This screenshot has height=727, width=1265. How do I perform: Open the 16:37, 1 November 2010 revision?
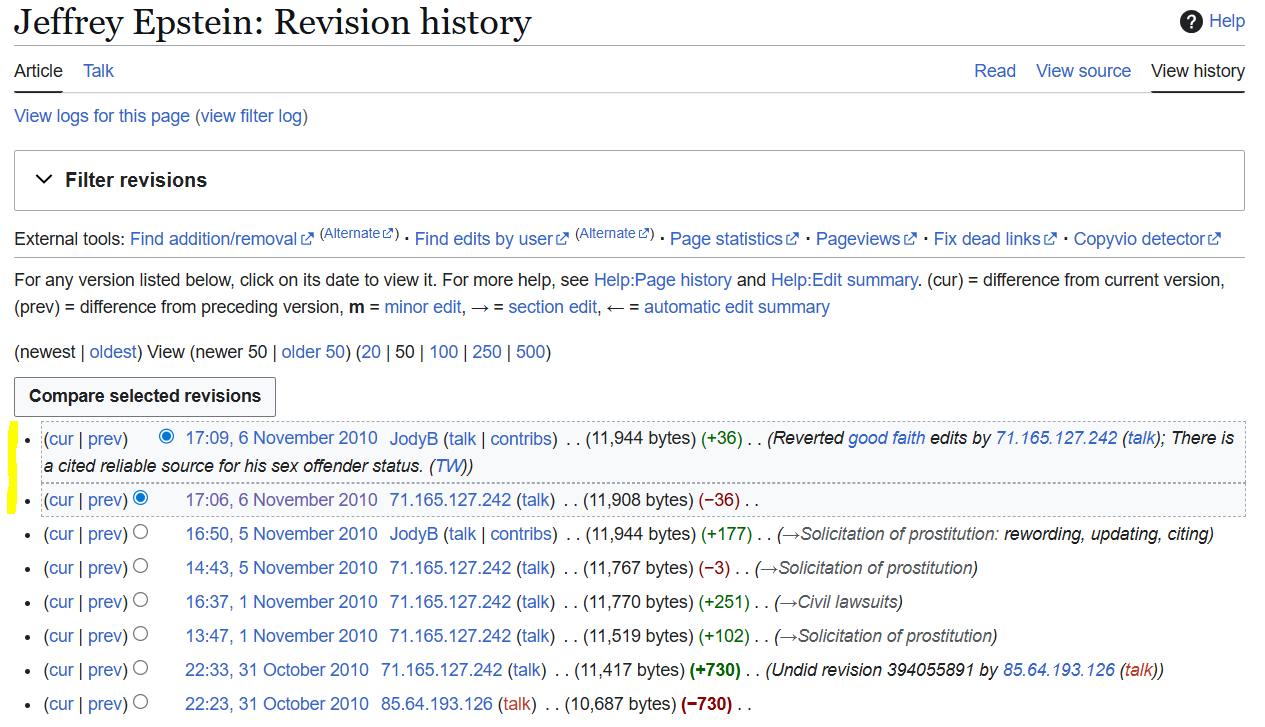[281, 602]
